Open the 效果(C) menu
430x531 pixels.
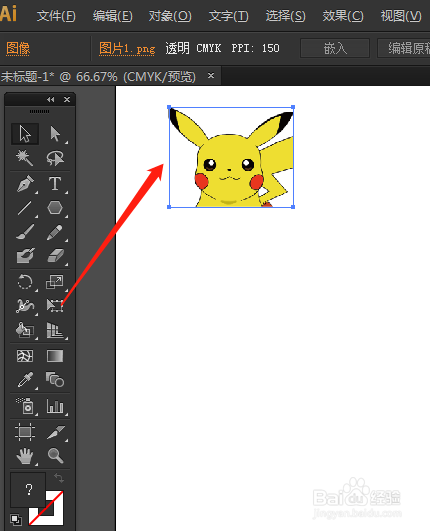click(343, 16)
